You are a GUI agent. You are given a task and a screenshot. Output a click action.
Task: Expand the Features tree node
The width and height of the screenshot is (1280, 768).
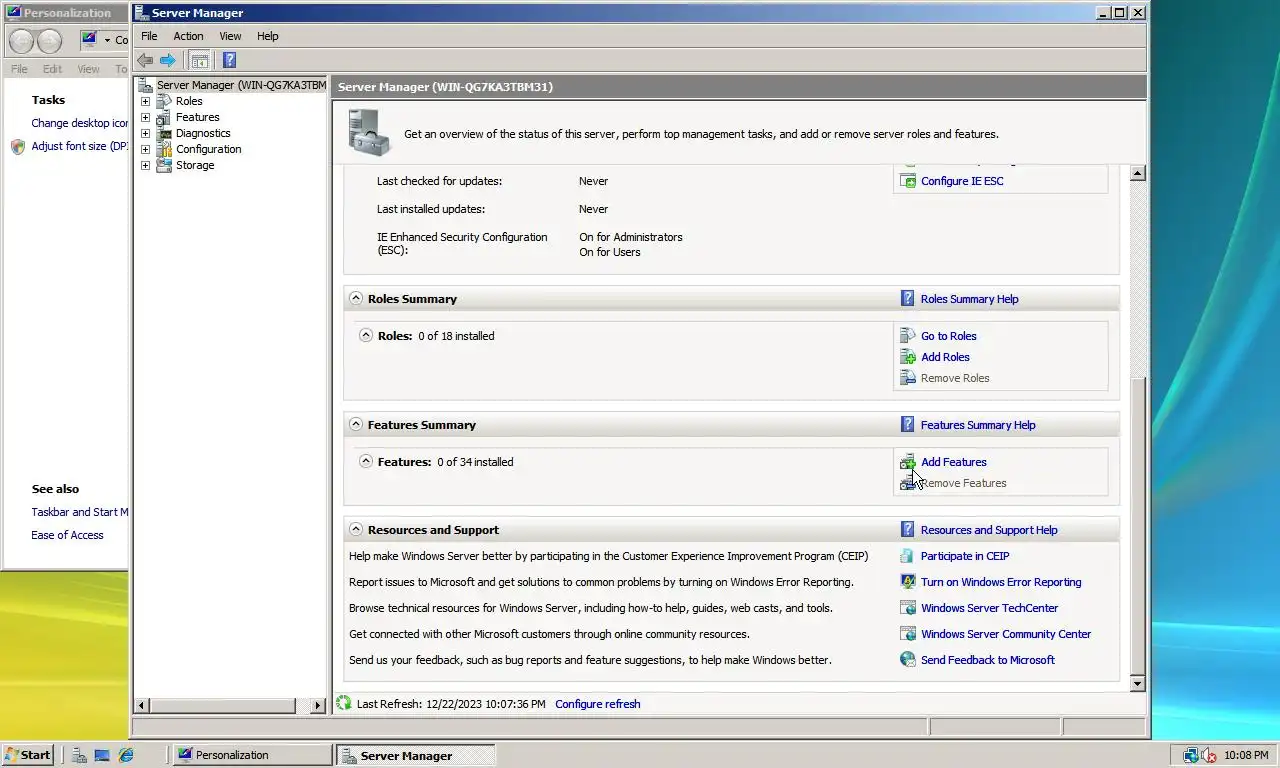pyautogui.click(x=145, y=117)
